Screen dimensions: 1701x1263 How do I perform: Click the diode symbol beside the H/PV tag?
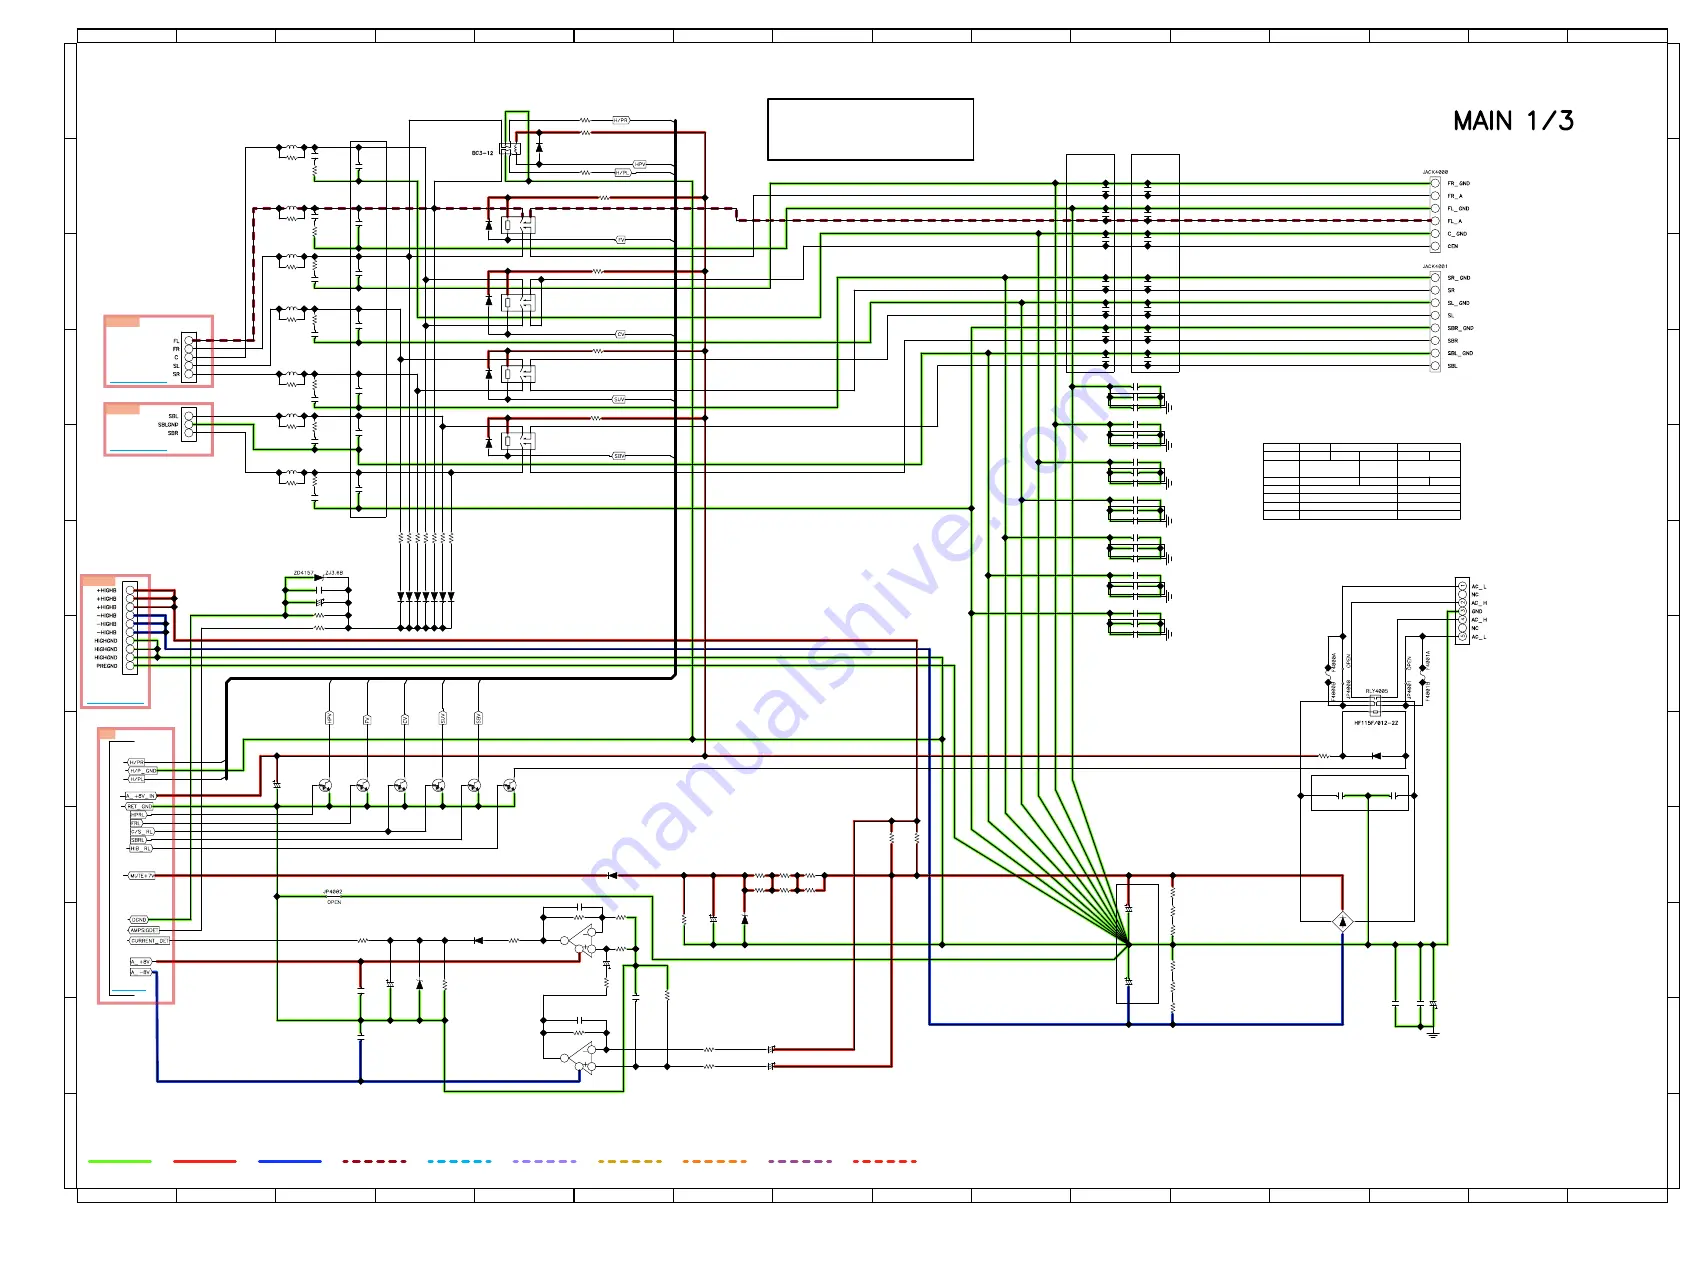tap(539, 148)
